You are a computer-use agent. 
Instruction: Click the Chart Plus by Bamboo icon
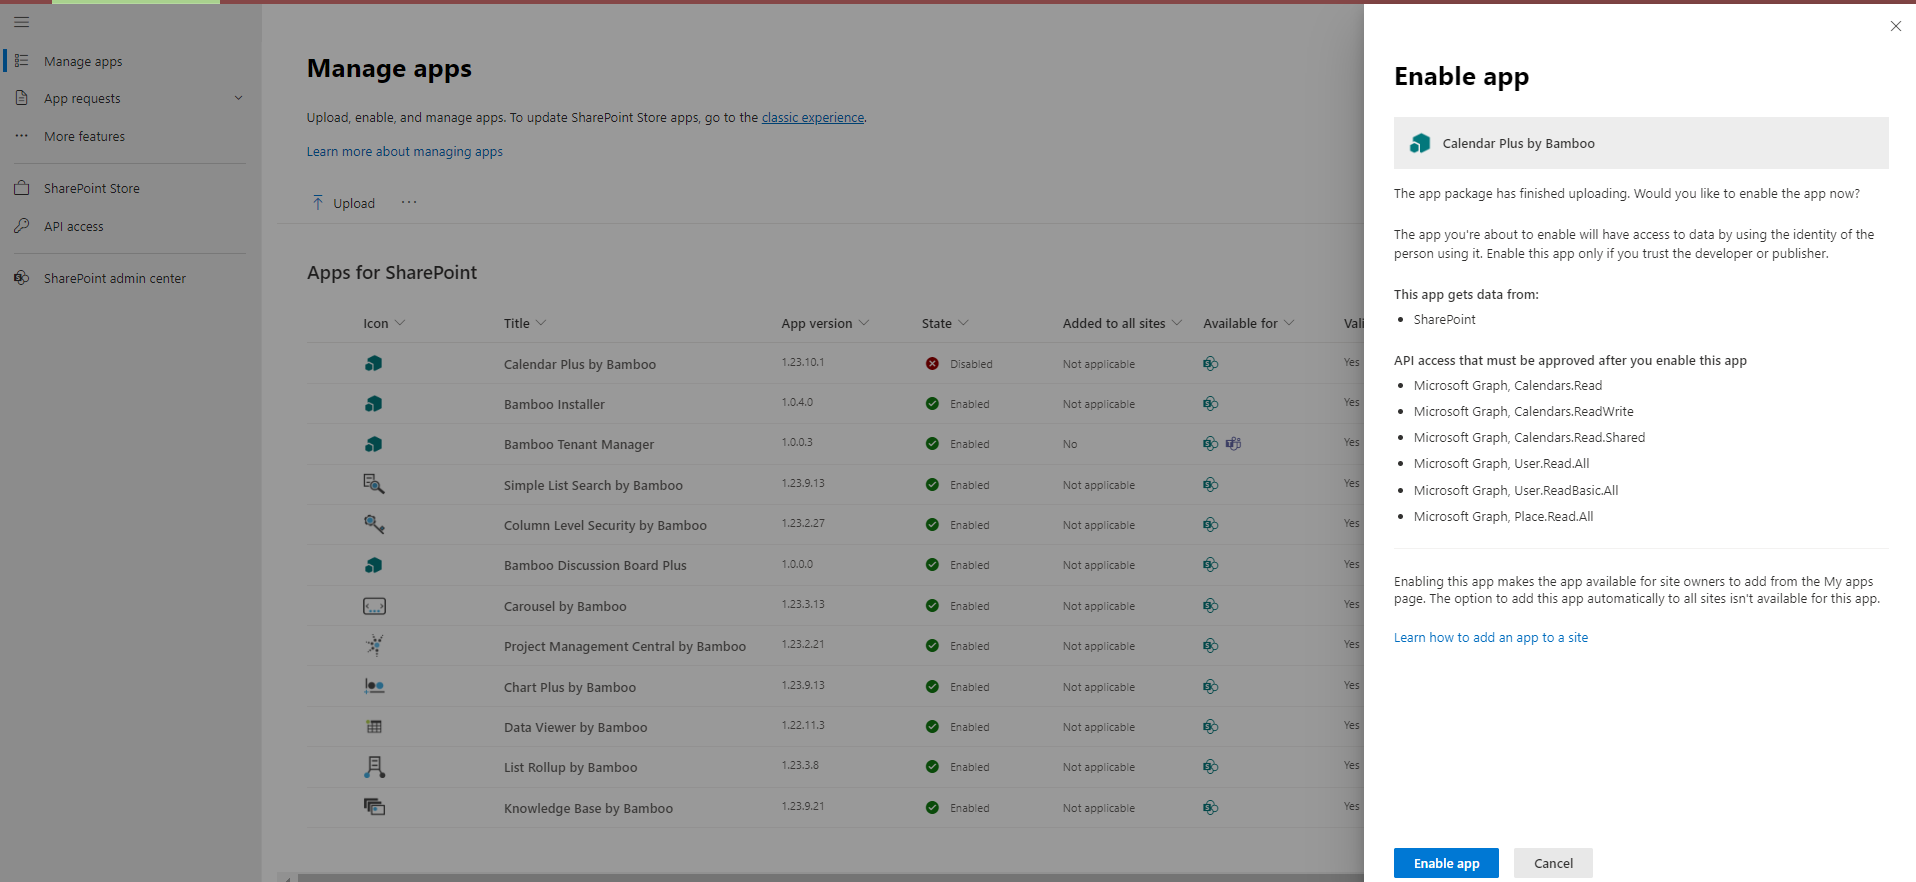tap(374, 687)
